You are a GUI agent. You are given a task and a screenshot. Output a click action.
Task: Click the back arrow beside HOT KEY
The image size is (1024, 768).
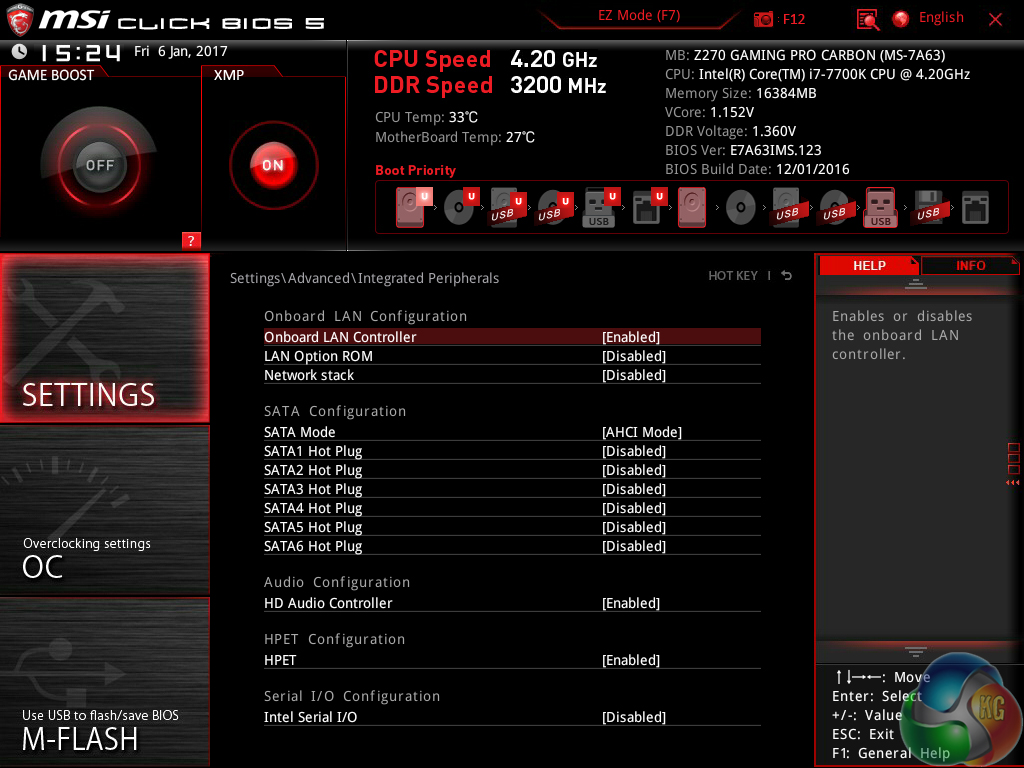[x=787, y=276]
